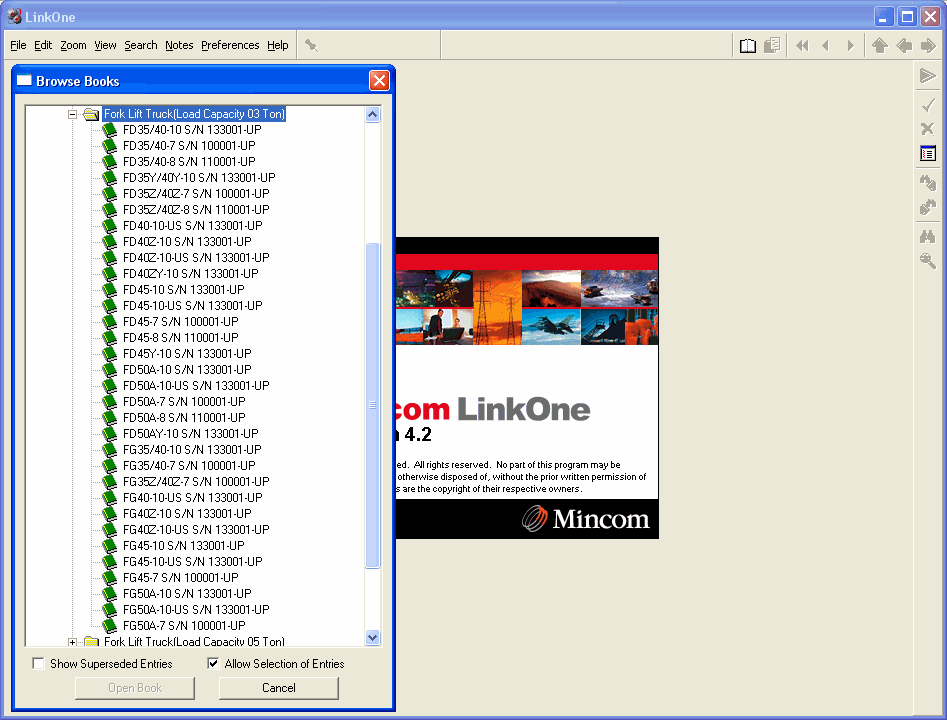Image resolution: width=947 pixels, height=720 pixels.
Task: Click the selection list icon in sidebar
Action: pyautogui.click(x=928, y=153)
